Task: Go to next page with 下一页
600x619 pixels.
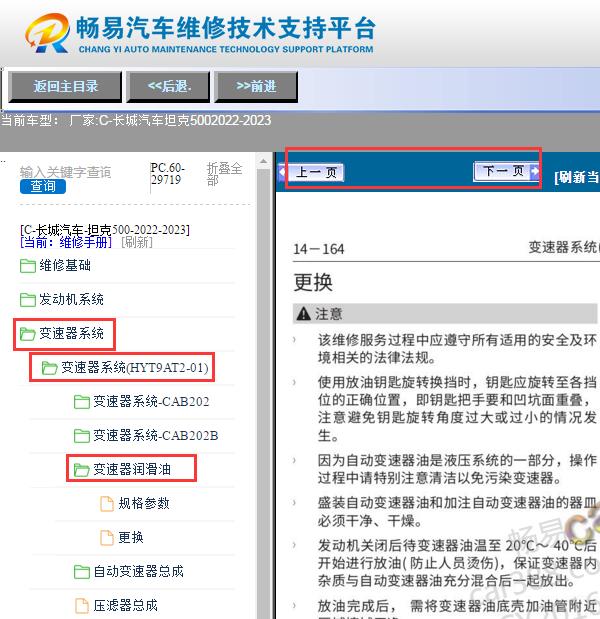Action: pyautogui.click(x=506, y=171)
